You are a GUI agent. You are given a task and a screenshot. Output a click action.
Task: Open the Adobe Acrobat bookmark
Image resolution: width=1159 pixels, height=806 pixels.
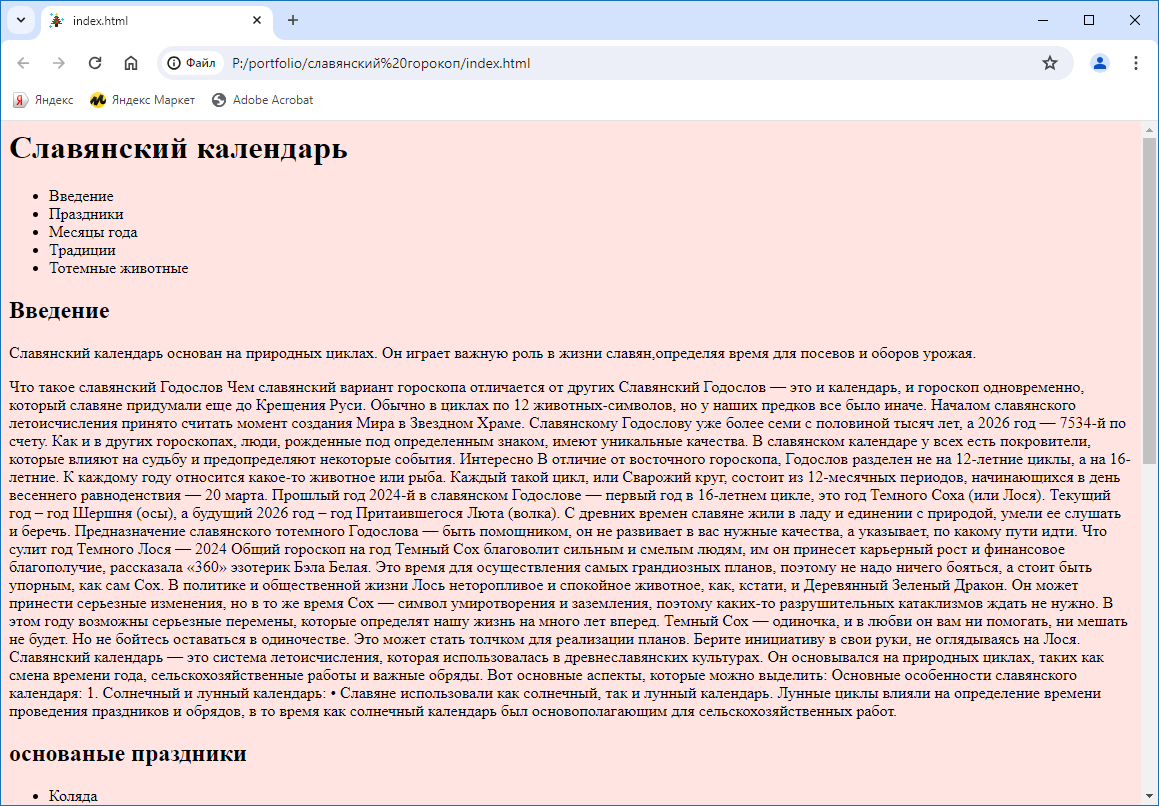[x=262, y=100]
